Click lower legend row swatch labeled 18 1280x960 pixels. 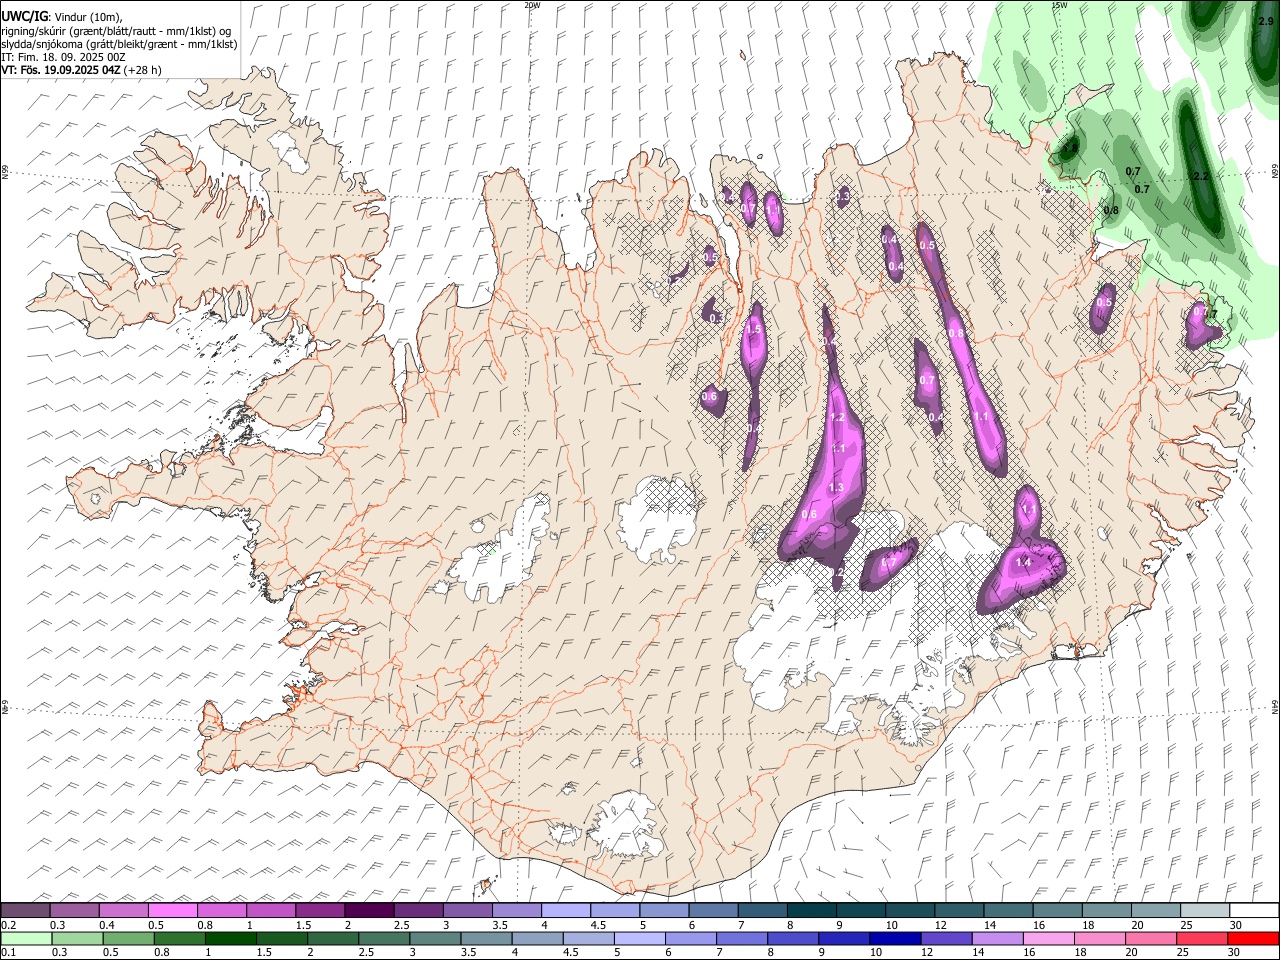pos(1101,938)
